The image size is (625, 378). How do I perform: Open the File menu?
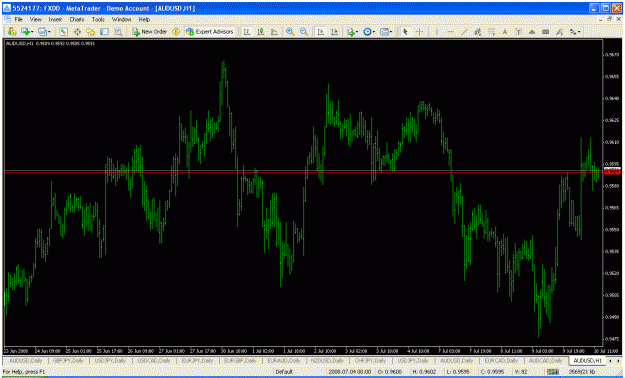pyautogui.click(x=18, y=19)
